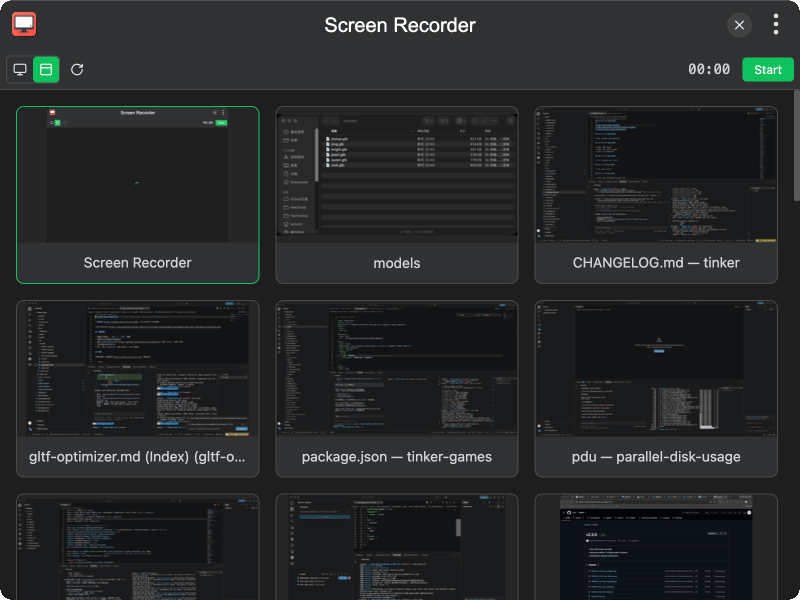Screen dimensions: 800x600
Task: Click the red Screen Recorder app icon
Action: pyautogui.click(x=24, y=24)
